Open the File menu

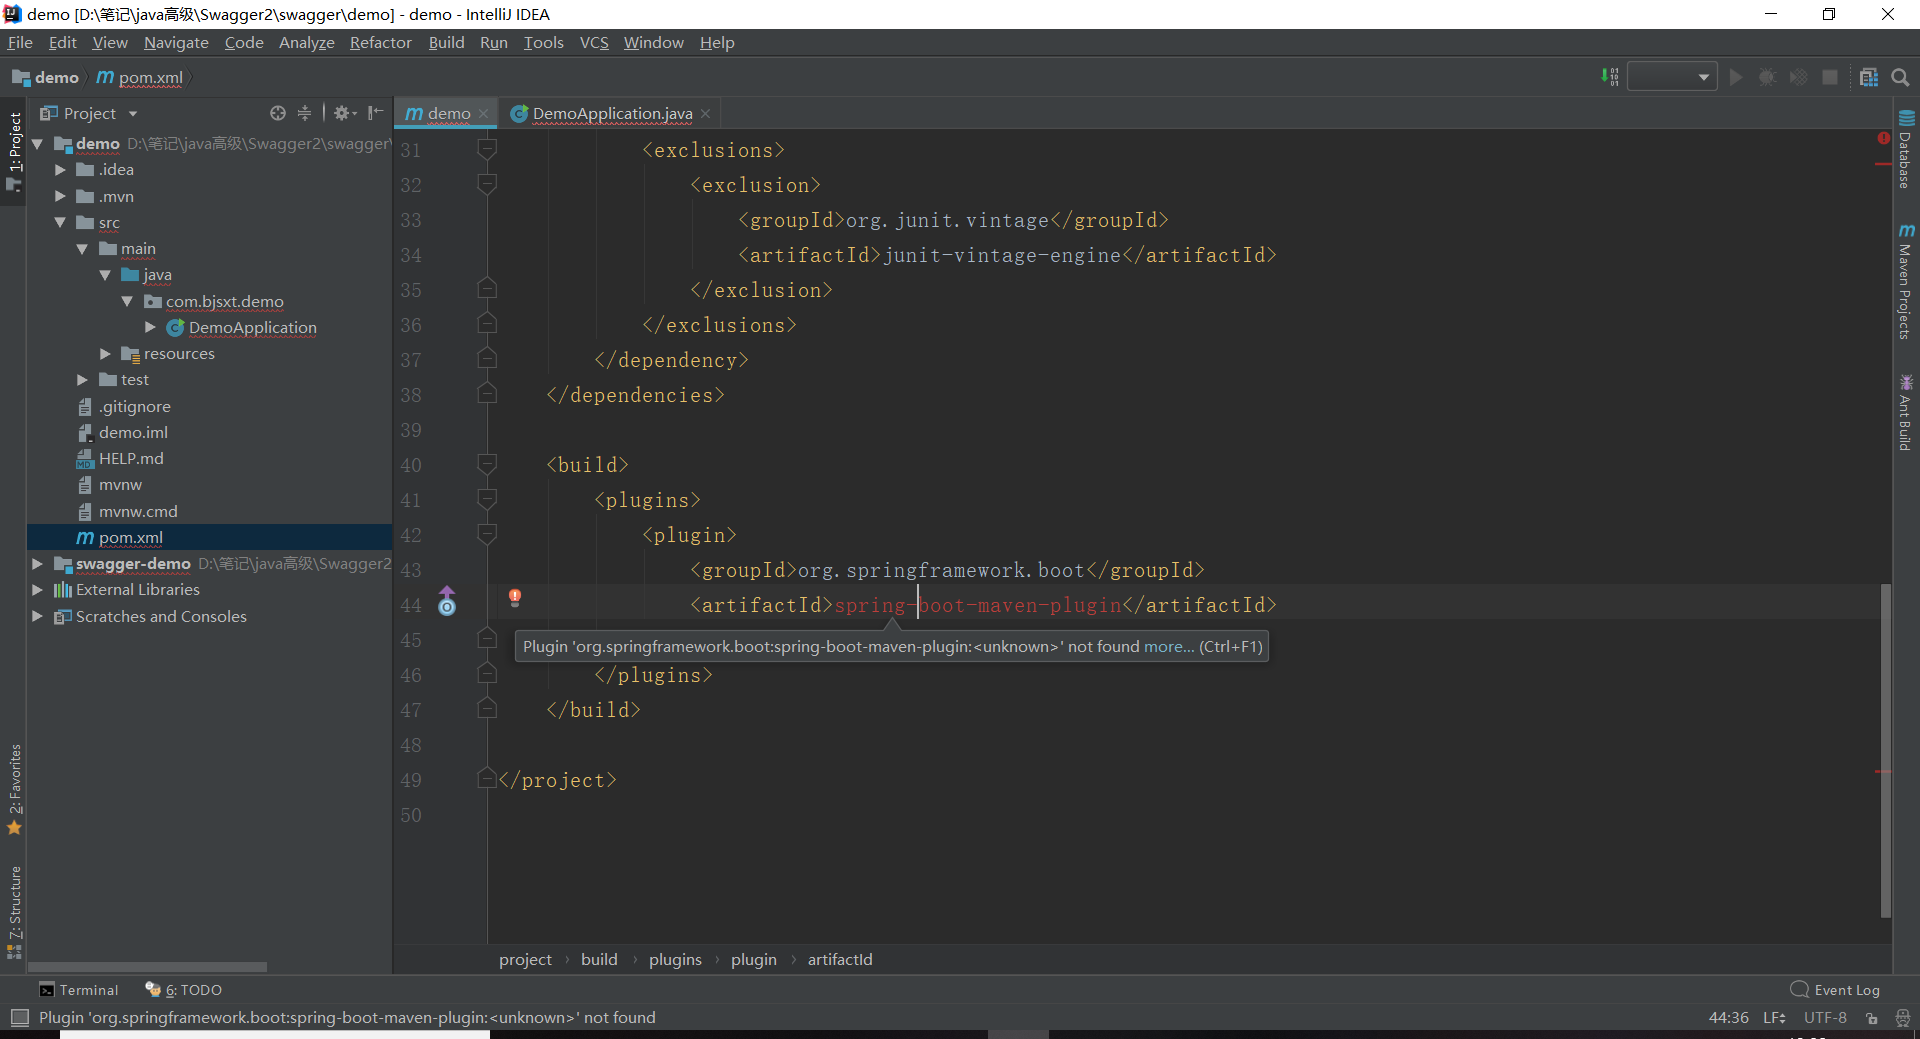coord(20,42)
